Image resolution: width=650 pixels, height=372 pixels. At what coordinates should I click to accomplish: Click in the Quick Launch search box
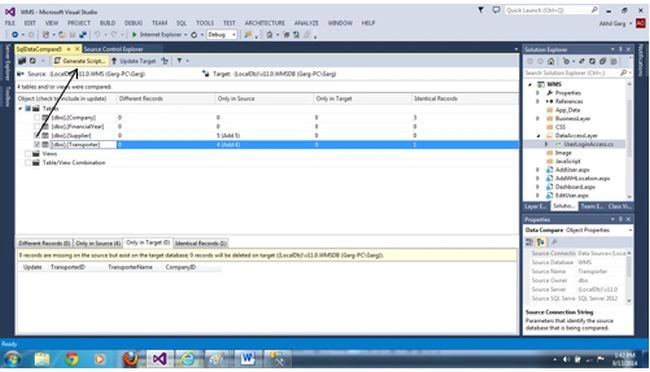[x=551, y=10]
